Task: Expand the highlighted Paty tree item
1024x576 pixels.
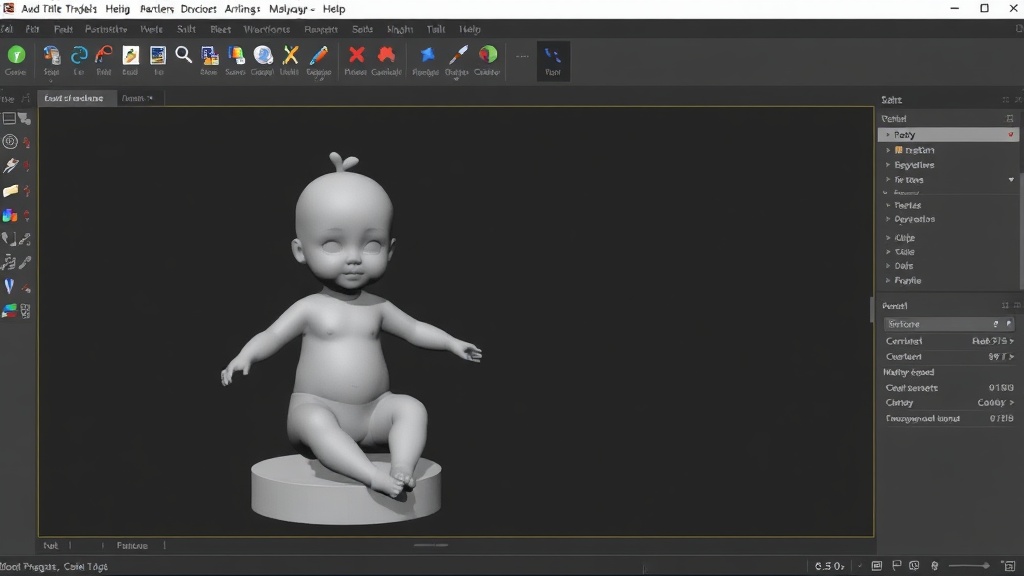Action: click(x=887, y=135)
